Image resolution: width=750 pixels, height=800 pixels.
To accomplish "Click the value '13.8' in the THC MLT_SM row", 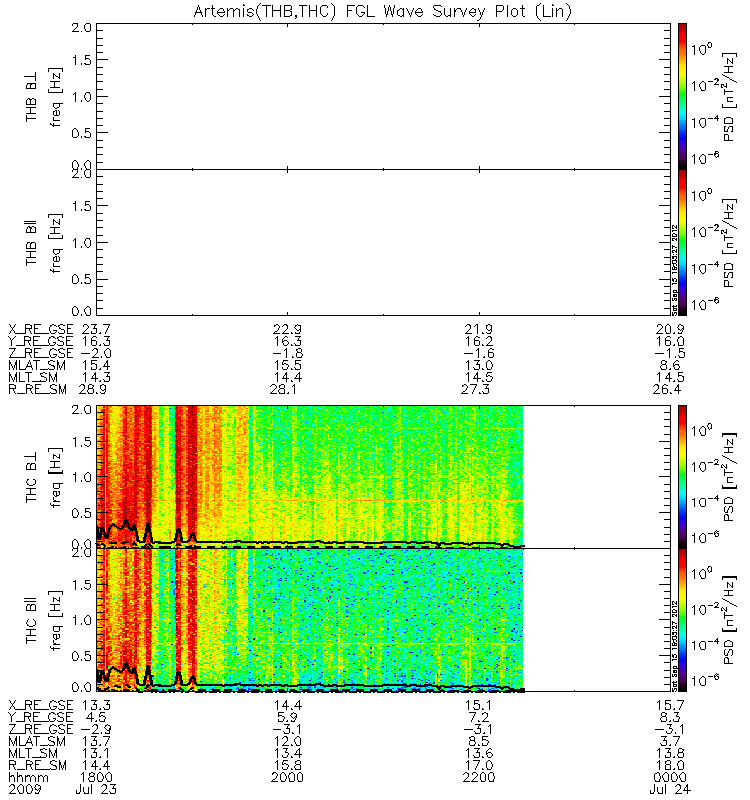I will pos(670,753).
